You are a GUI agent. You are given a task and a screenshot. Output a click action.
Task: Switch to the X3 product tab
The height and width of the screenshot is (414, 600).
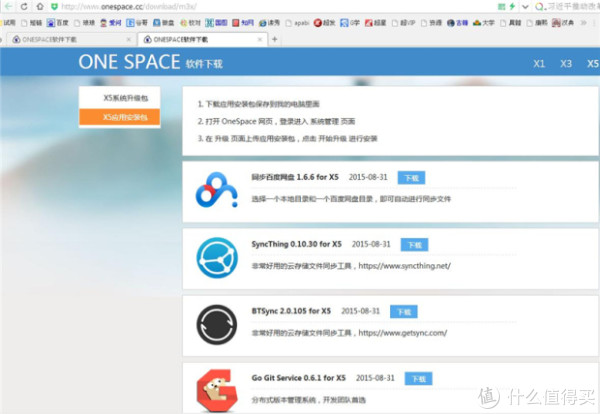[566, 63]
